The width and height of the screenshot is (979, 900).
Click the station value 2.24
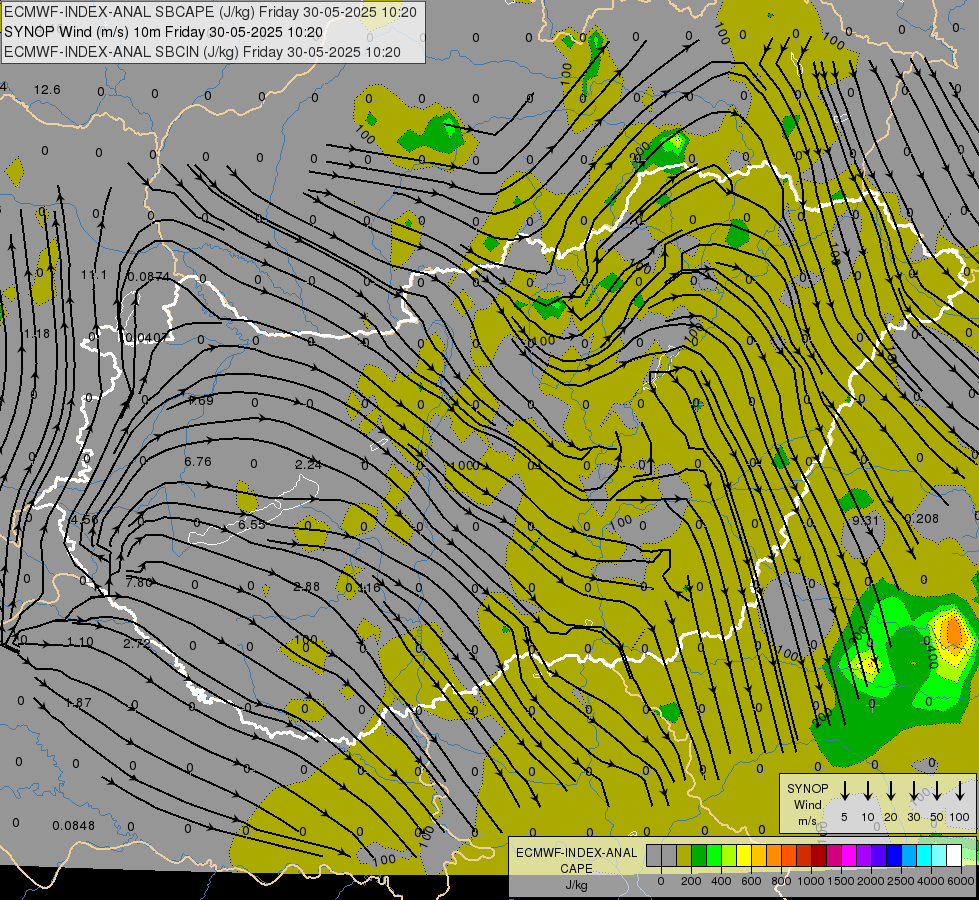click(x=308, y=464)
